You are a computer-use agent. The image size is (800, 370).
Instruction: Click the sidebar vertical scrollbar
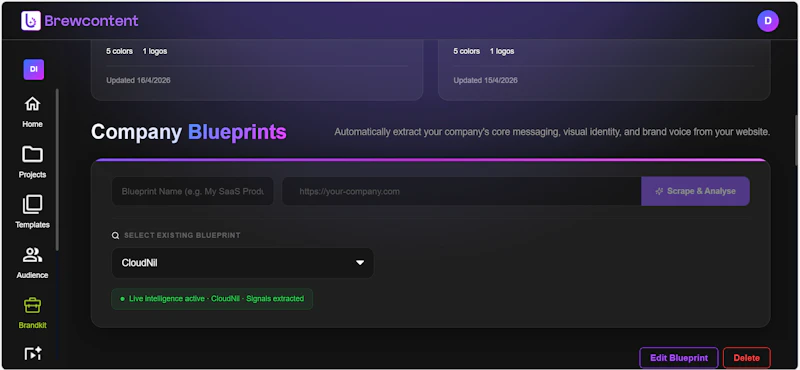(57, 169)
